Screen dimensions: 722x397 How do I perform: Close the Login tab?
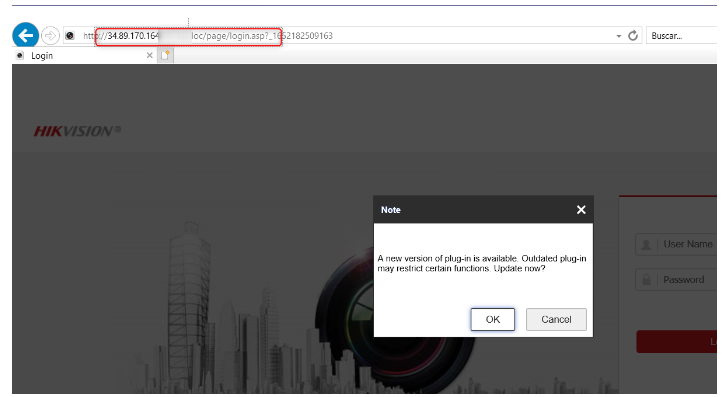coord(149,55)
